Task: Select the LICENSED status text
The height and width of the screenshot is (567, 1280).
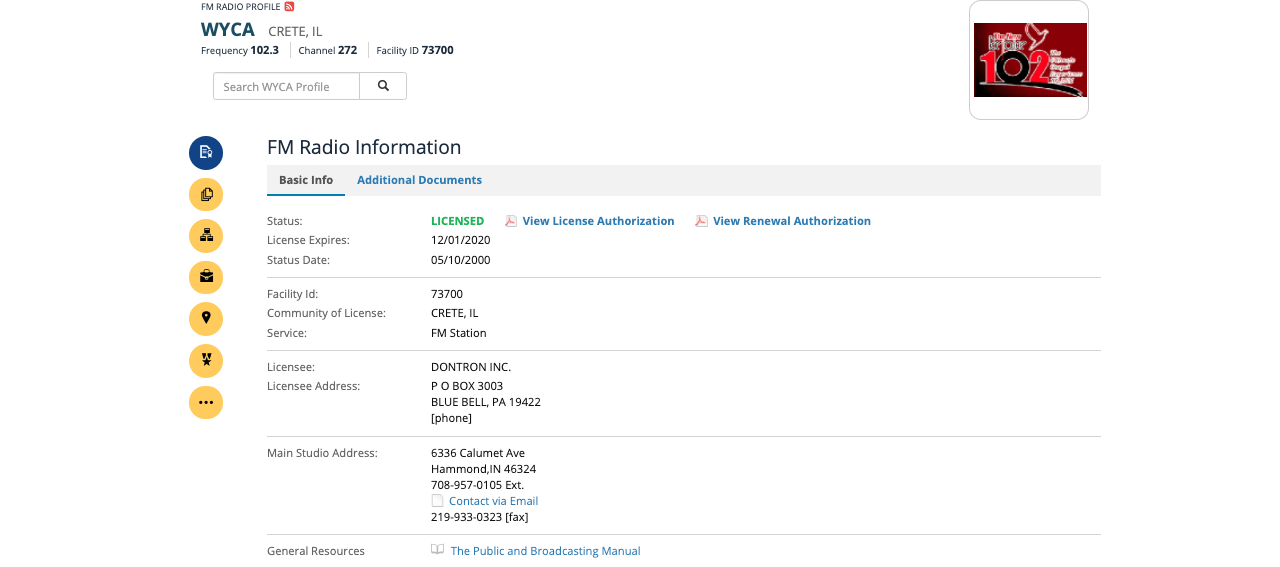Action: click(457, 221)
